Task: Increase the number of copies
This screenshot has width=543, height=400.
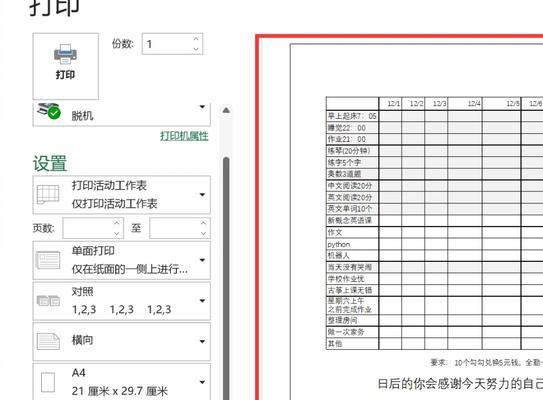Action: (x=196, y=39)
